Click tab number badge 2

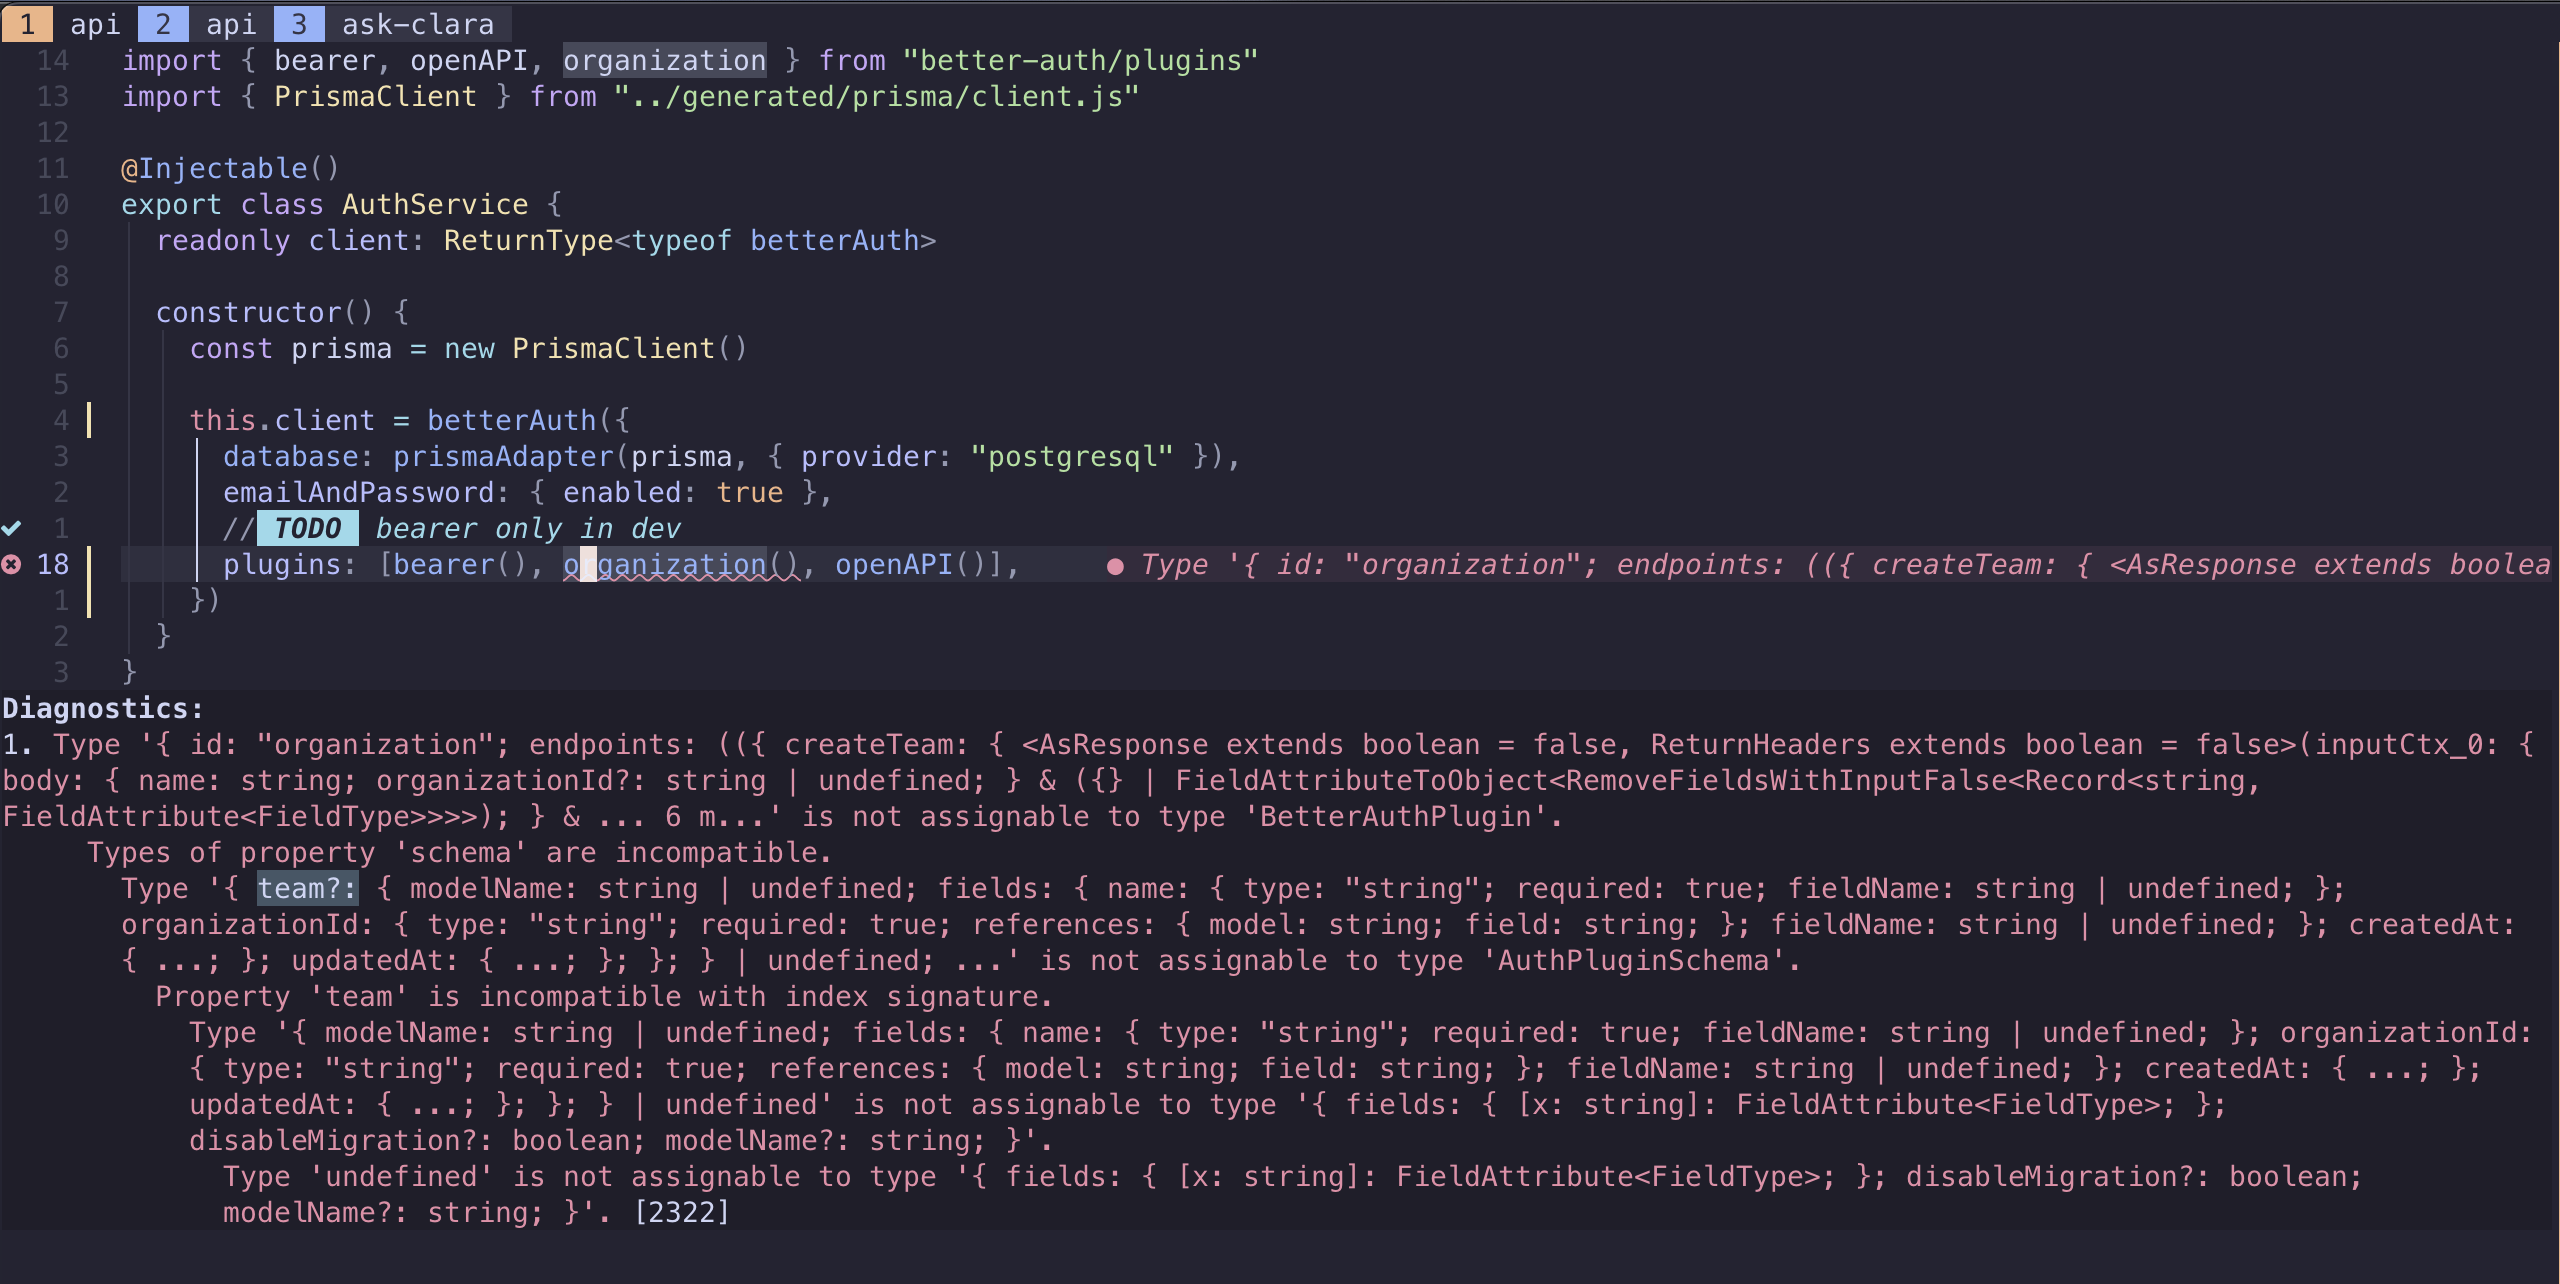click(163, 24)
